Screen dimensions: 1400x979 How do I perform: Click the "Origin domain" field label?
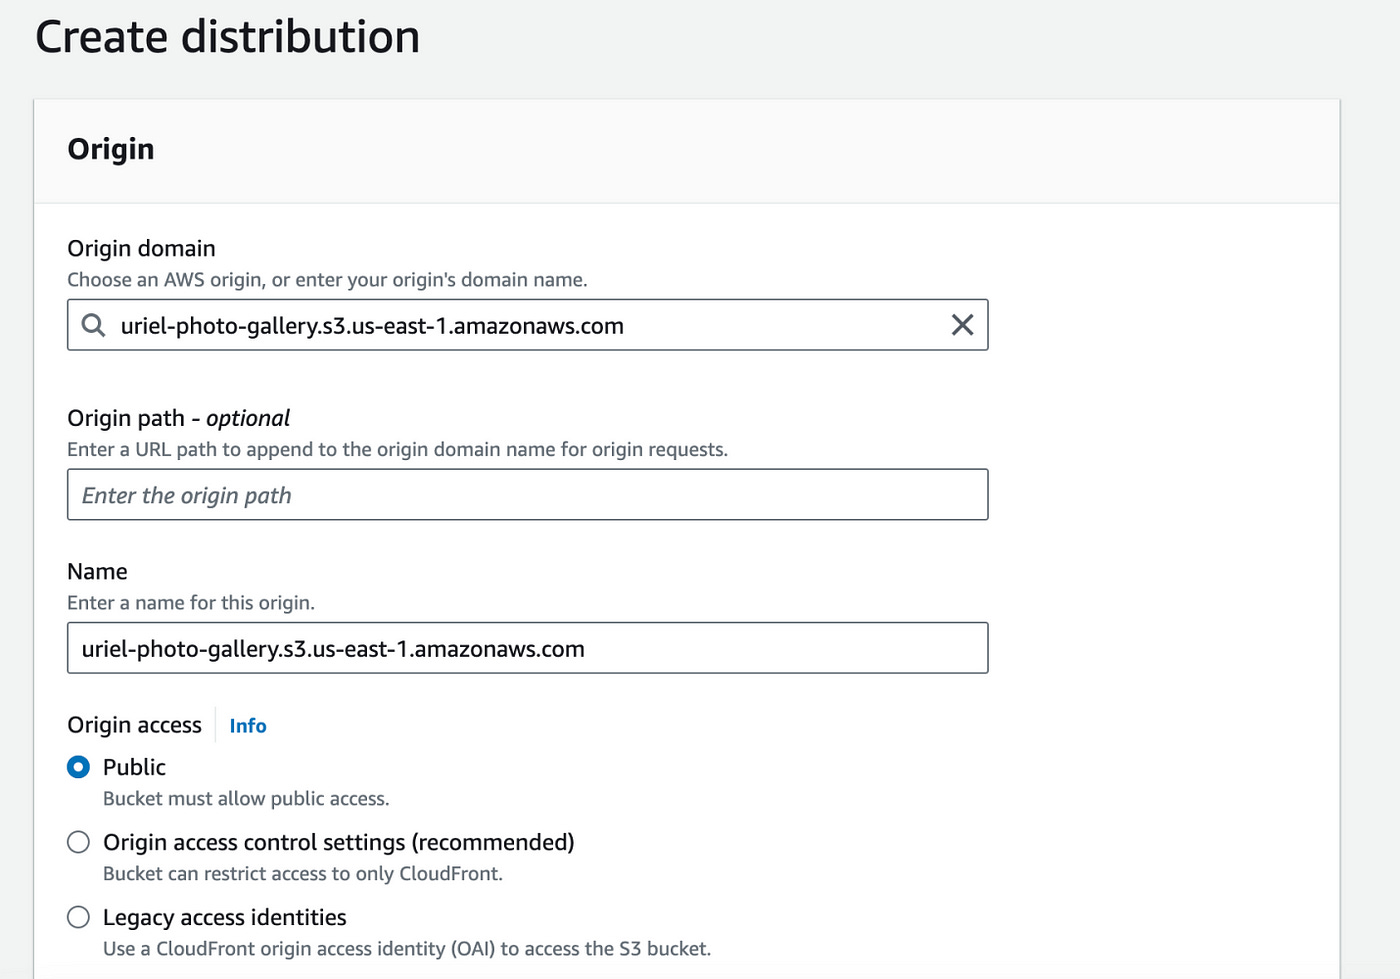(x=141, y=248)
